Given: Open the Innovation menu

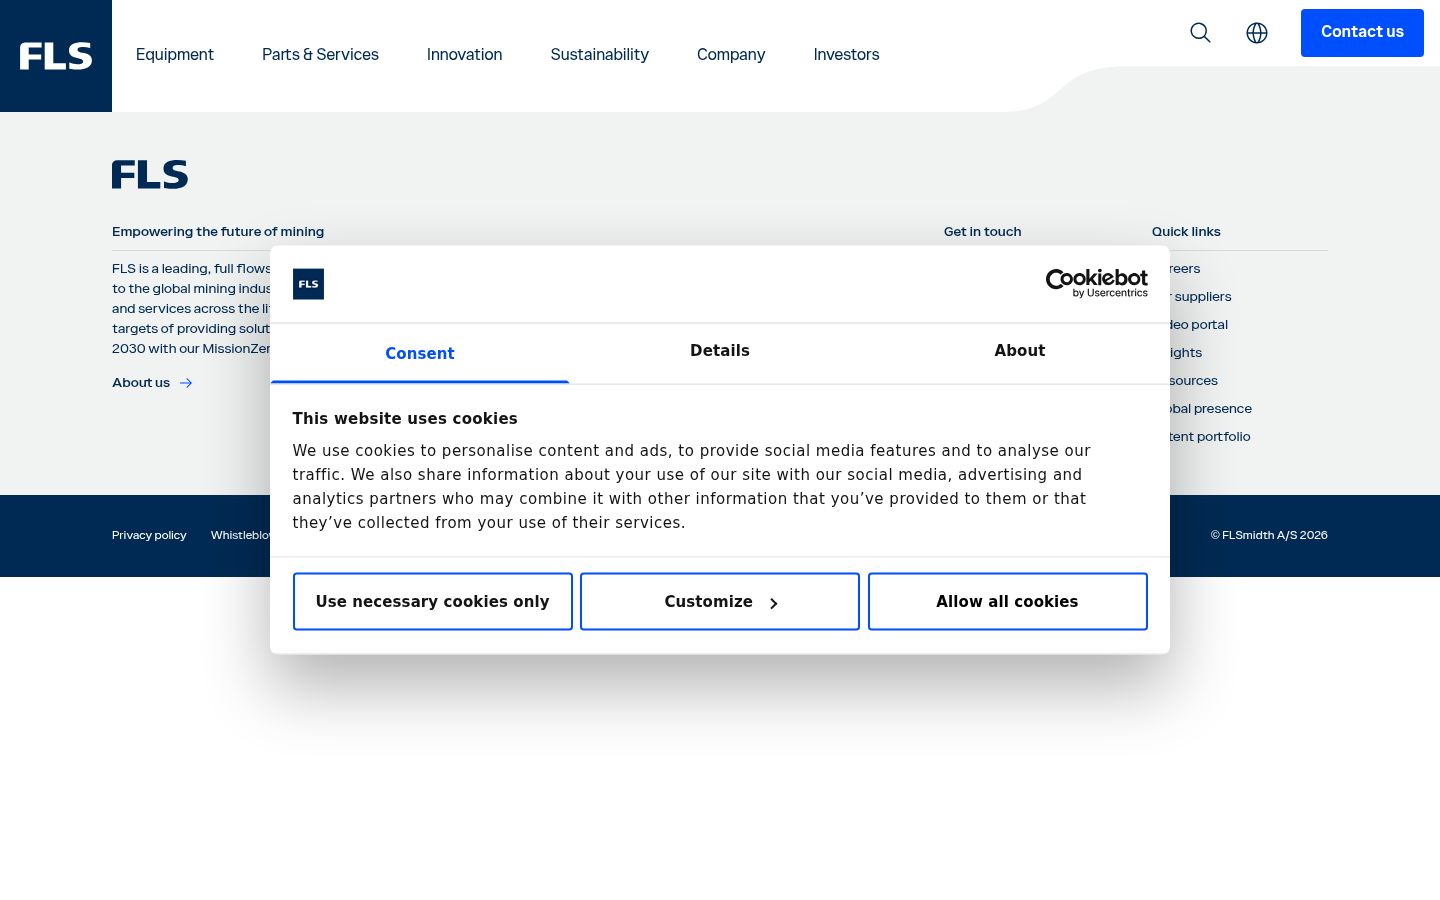Looking at the screenshot, I should pyautogui.click(x=464, y=55).
